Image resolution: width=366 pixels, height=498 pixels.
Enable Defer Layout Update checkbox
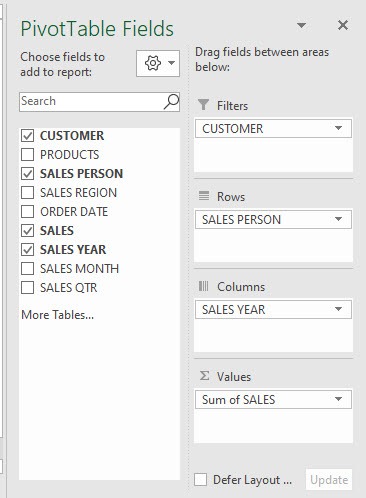coord(200,480)
